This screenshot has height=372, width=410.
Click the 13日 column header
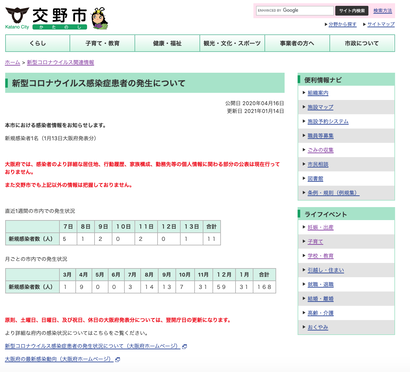(192, 227)
